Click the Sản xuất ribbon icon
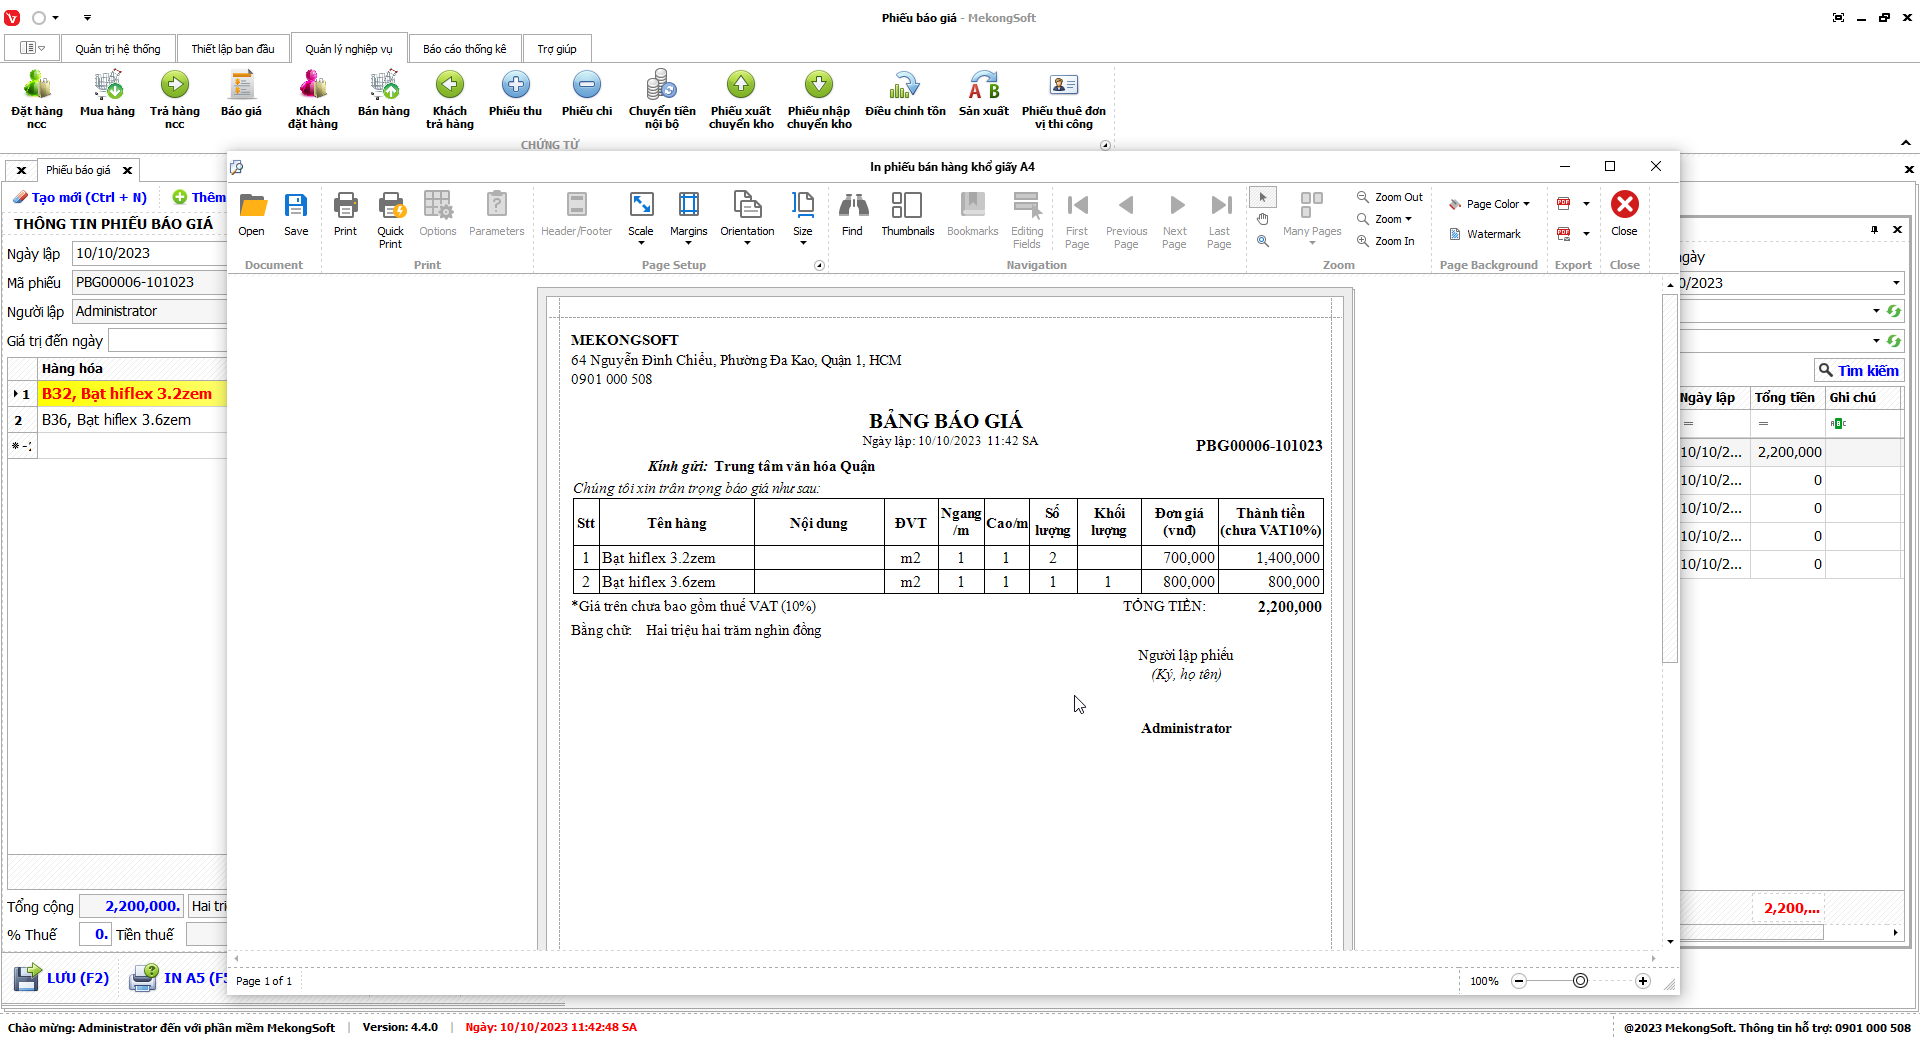The height and width of the screenshot is (1037, 1920). (x=983, y=95)
